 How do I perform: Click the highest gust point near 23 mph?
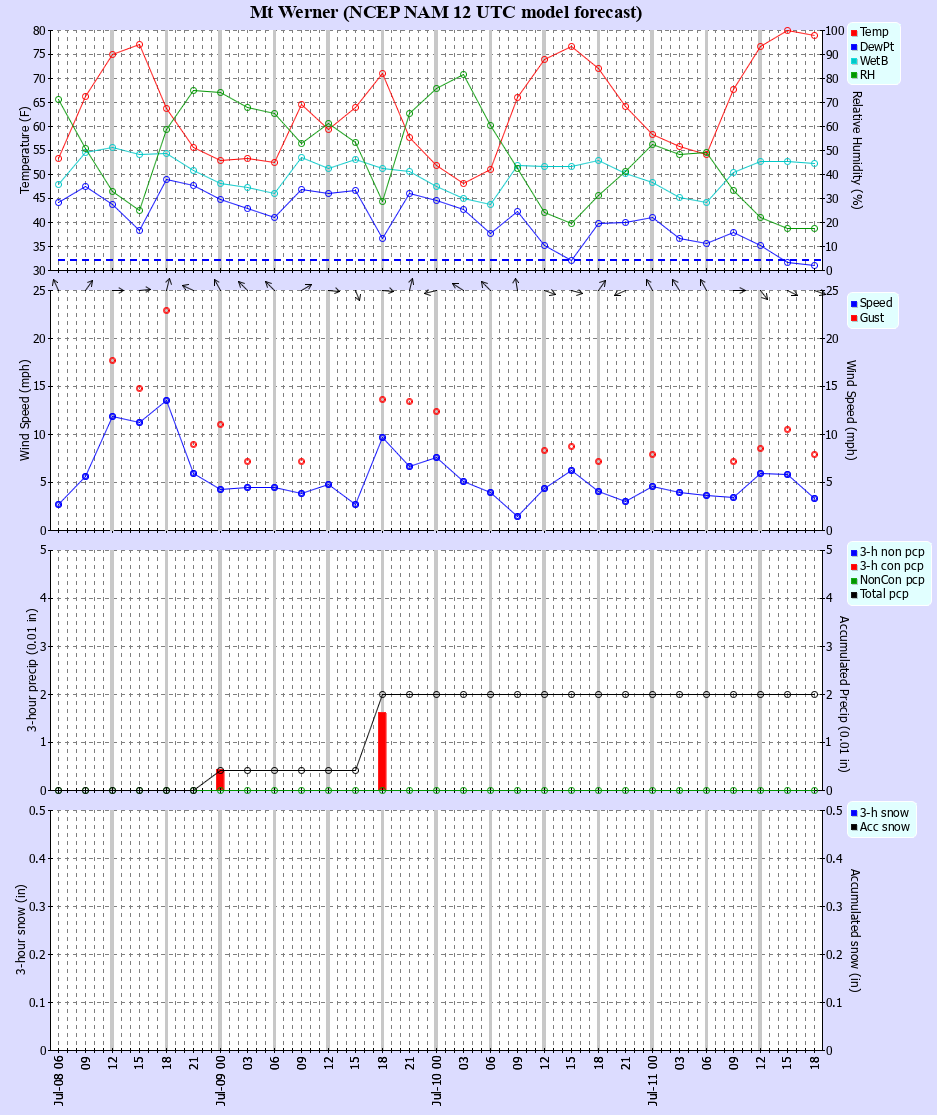[166, 311]
